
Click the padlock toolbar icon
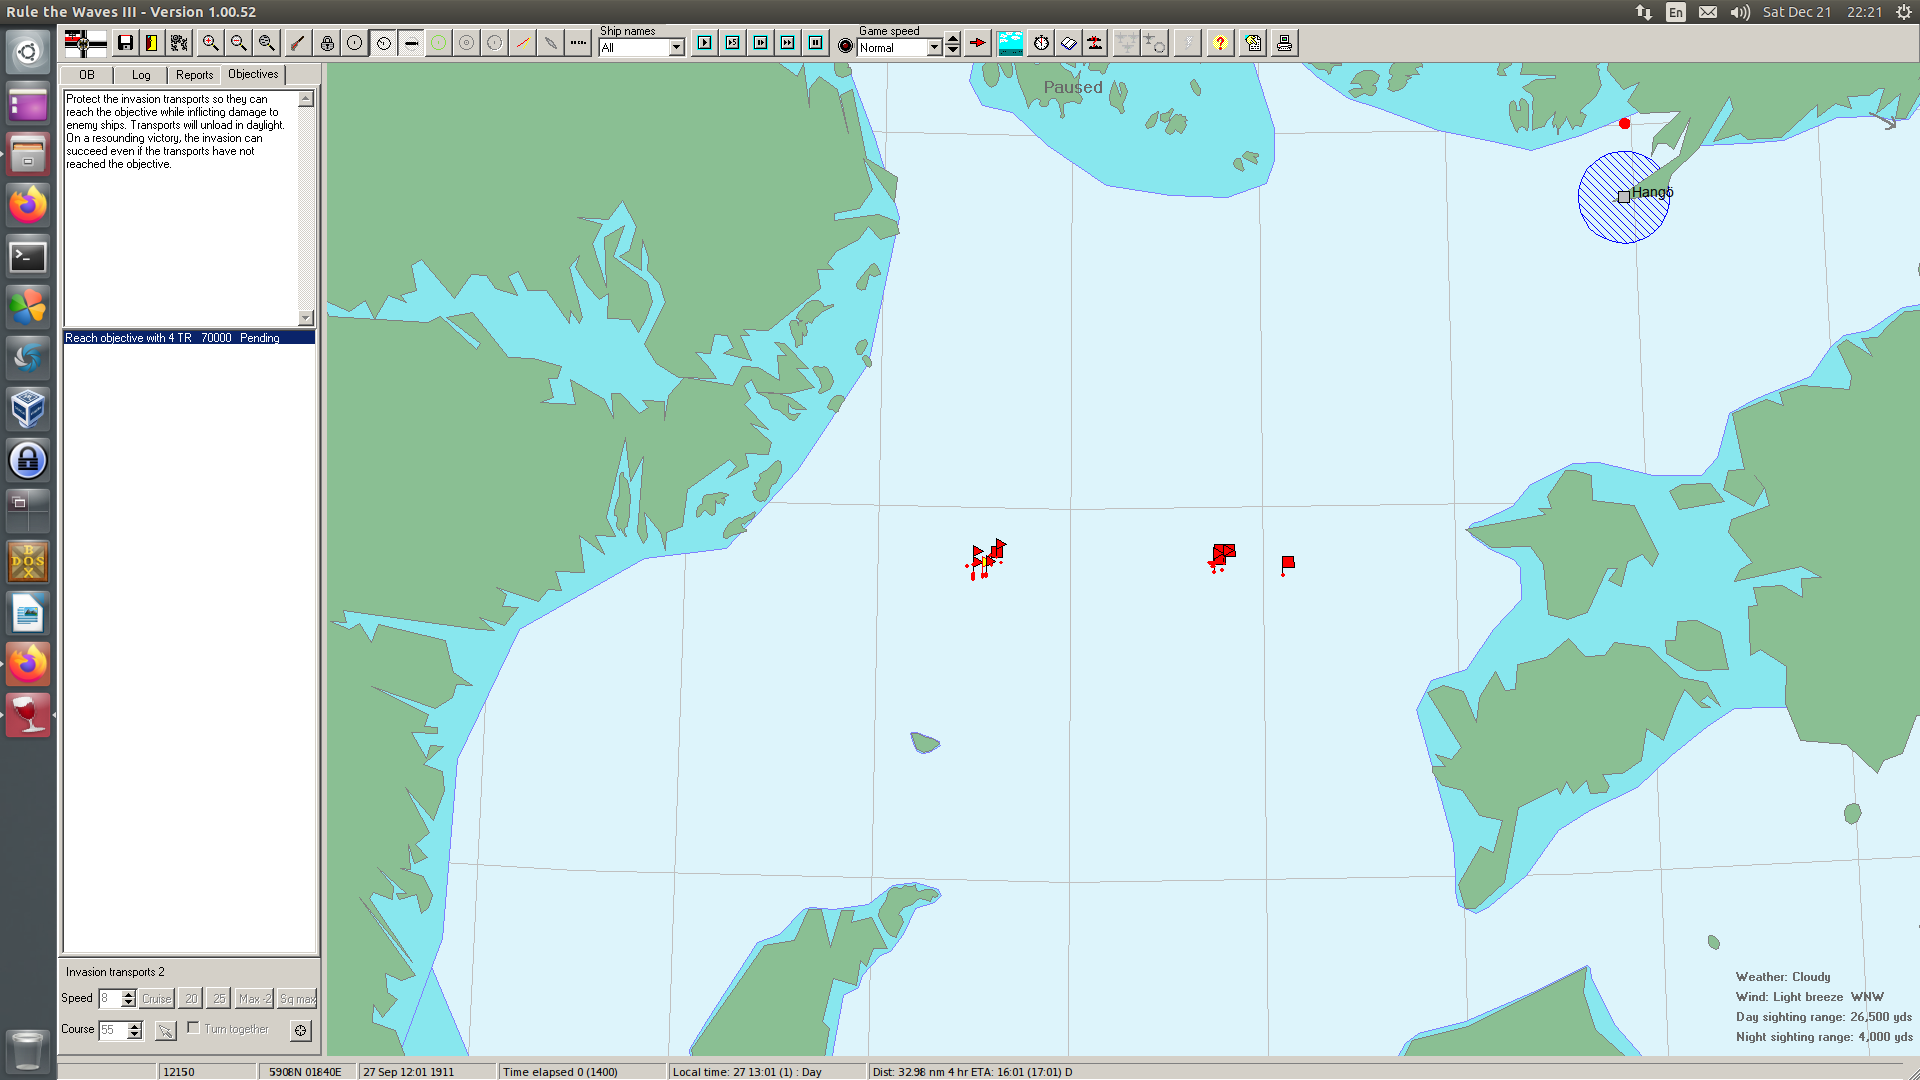[x=327, y=43]
